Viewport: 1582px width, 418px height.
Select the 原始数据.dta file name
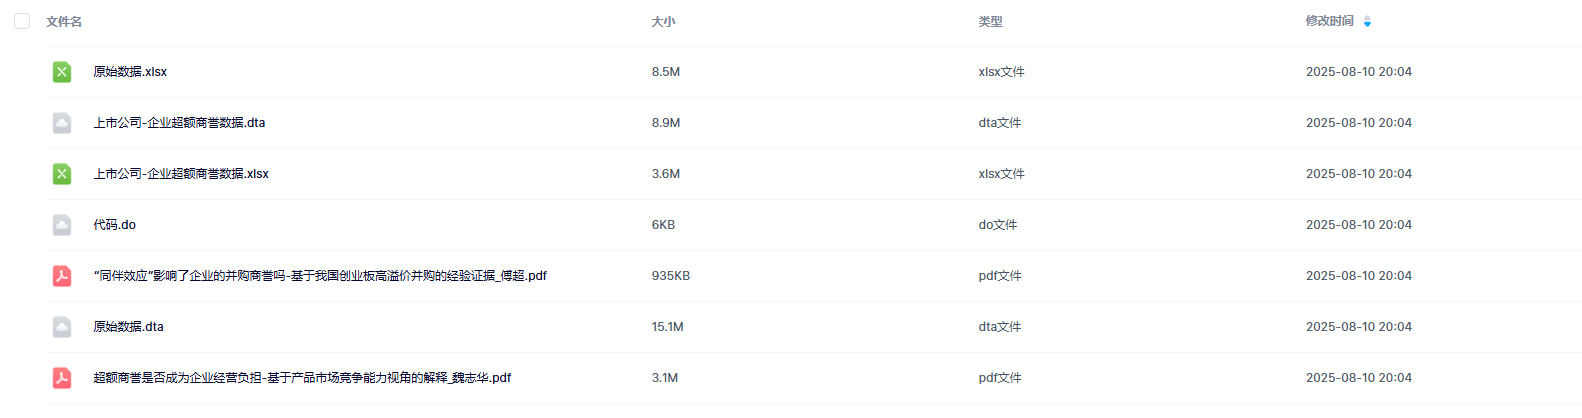pyautogui.click(x=128, y=327)
